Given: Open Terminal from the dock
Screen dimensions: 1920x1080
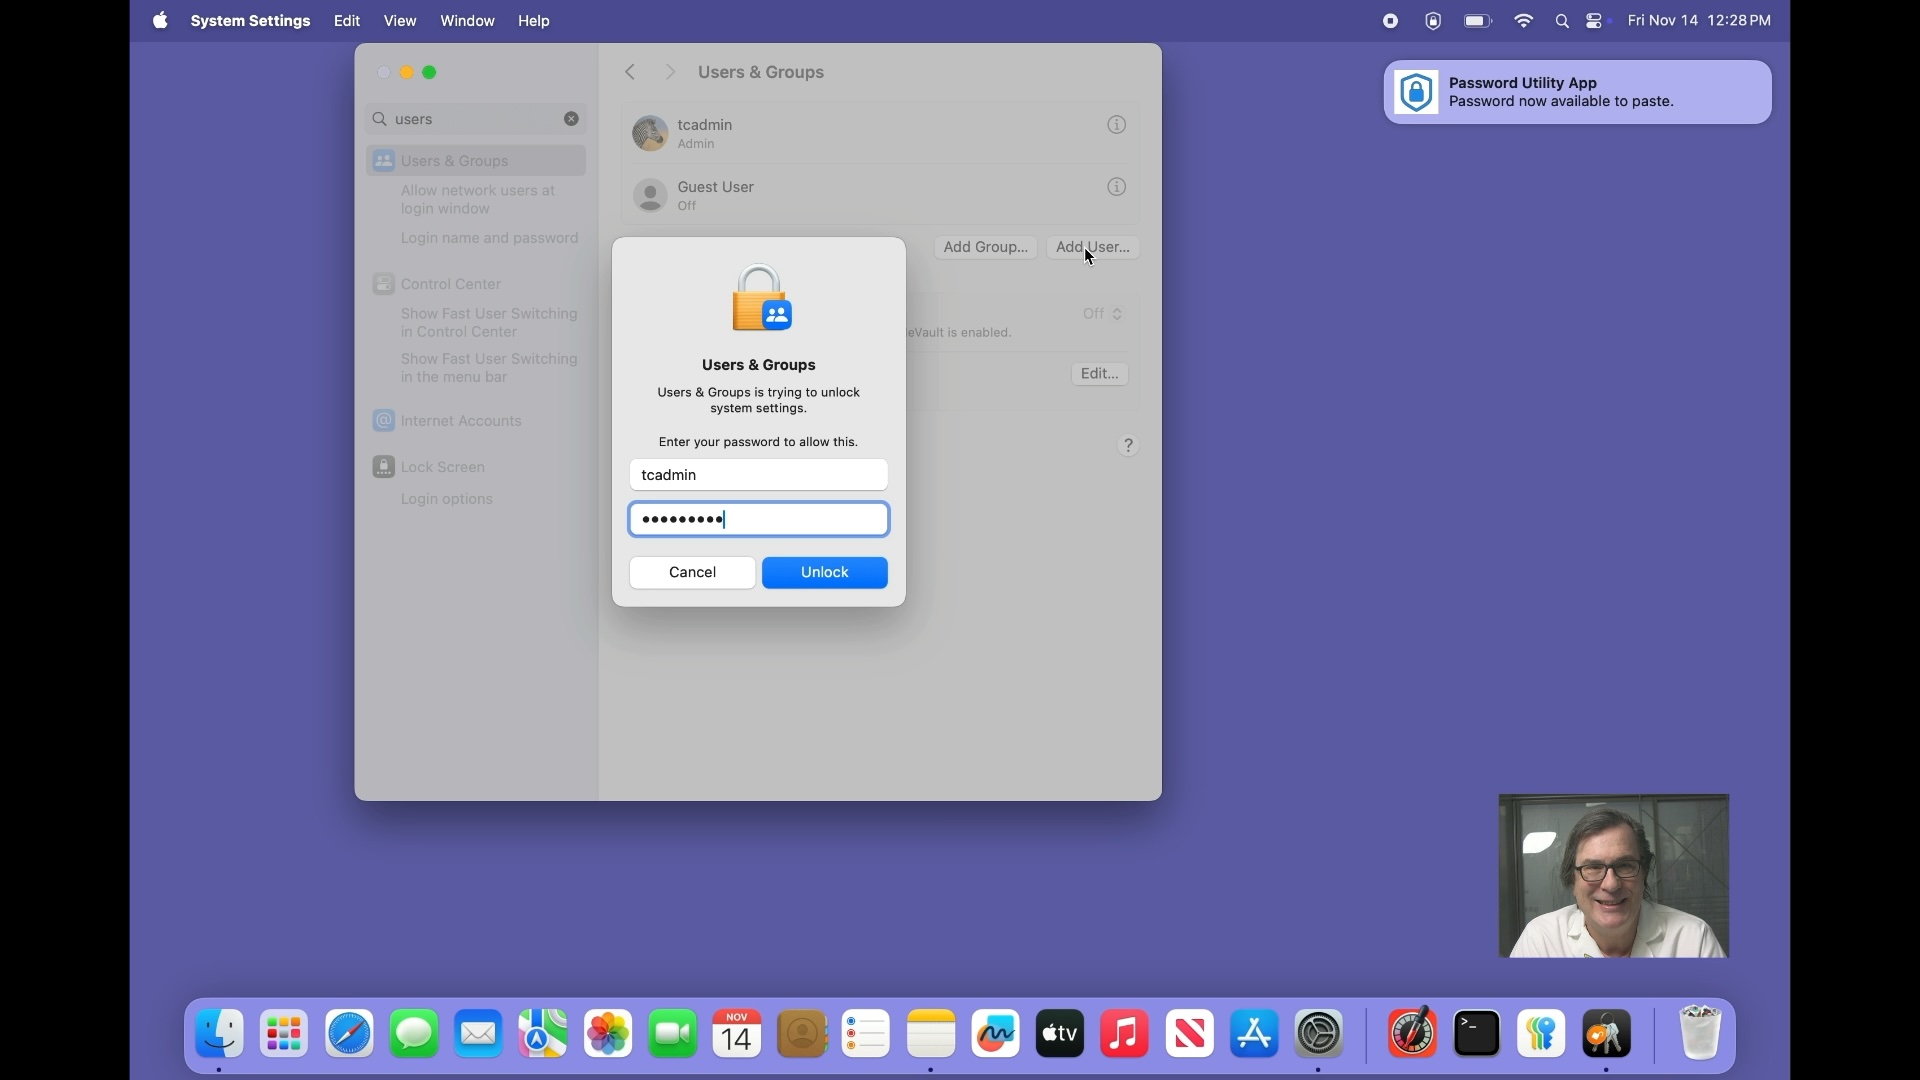Looking at the screenshot, I should (1477, 1034).
